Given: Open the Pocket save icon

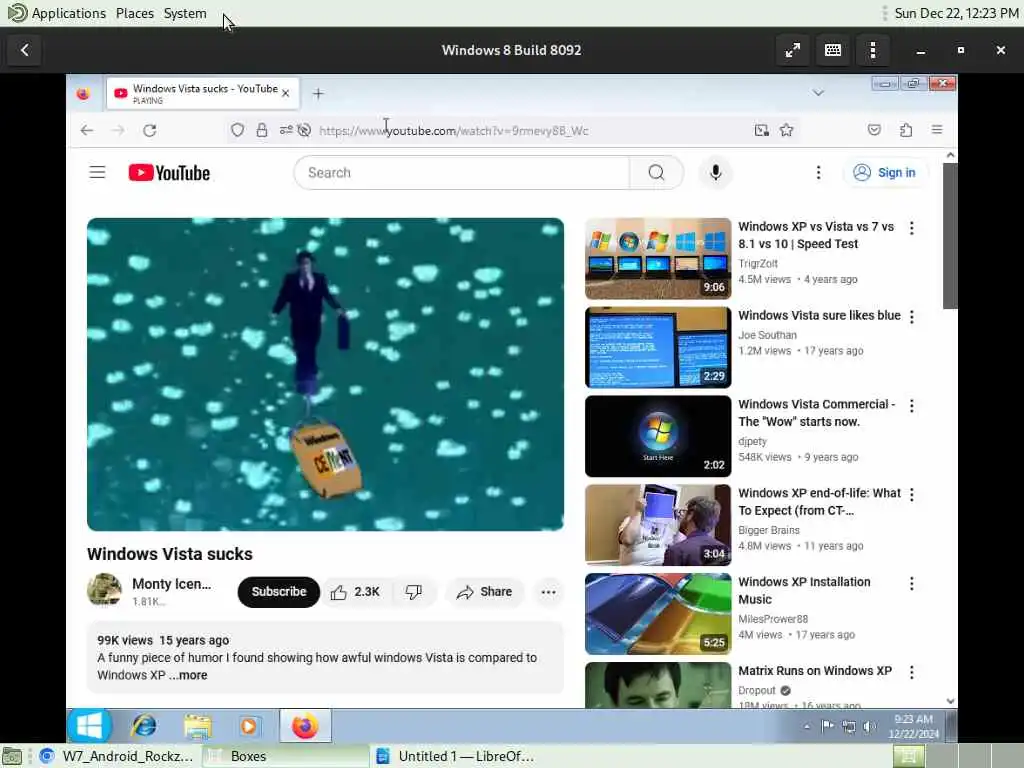Looking at the screenshot, I should [x=874, y=130].
